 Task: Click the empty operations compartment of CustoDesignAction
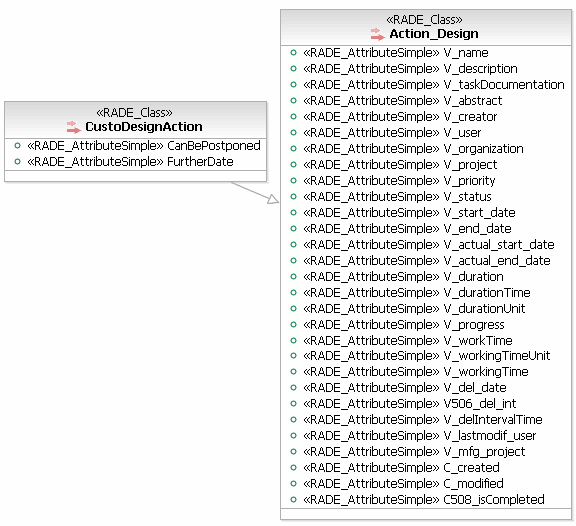(x=136, y=176)
